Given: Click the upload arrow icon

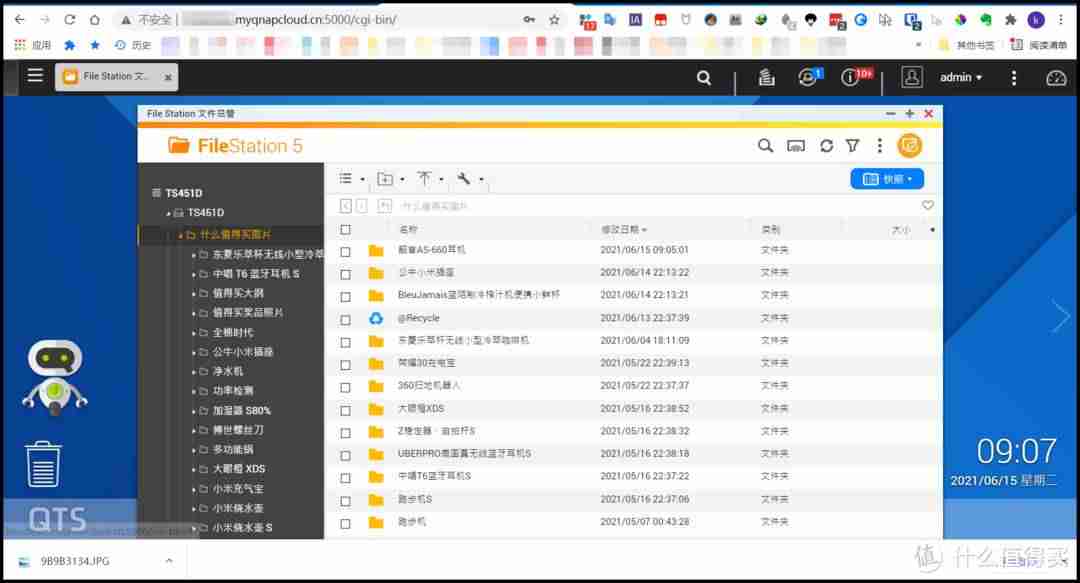Looking at the screenshot, I should (x=424, y=178).
